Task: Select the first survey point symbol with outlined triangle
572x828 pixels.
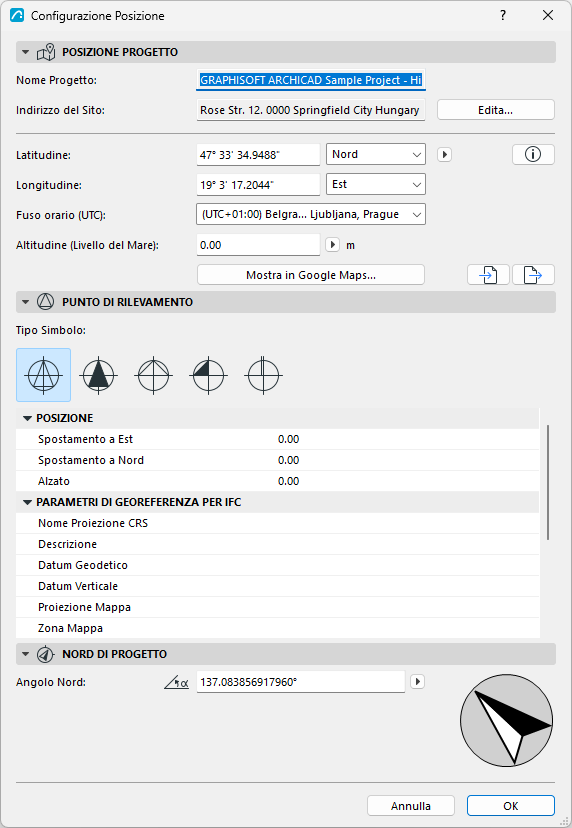Action: (x=43, y=375)
